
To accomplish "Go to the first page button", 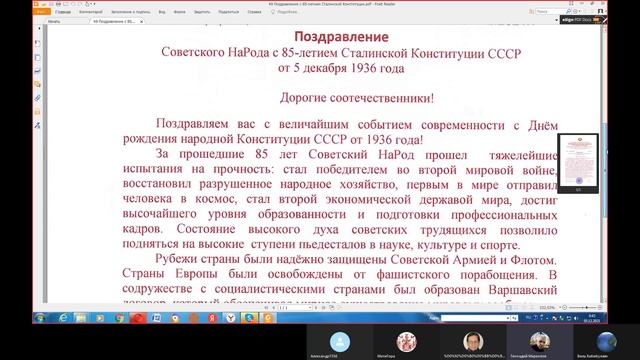I will tap(267, 307).
